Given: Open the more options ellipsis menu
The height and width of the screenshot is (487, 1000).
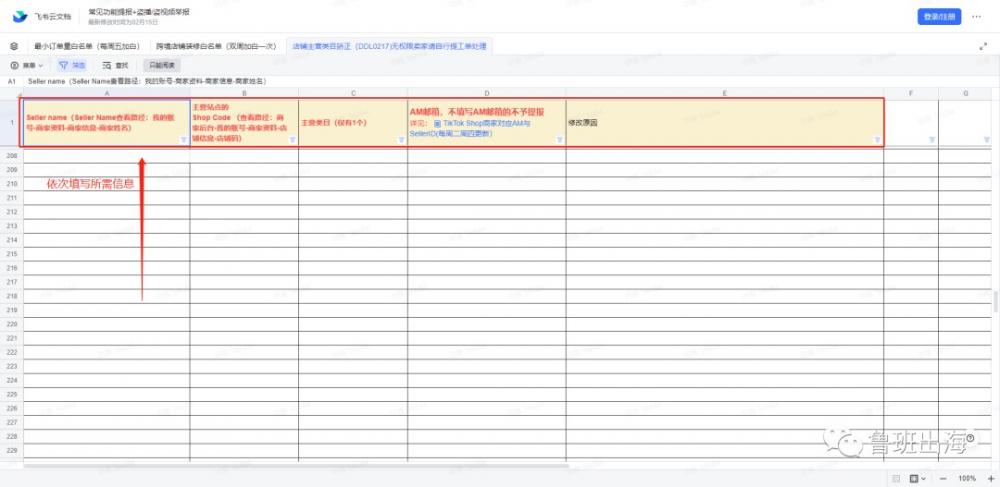Looking at the screenshot, I should (976, 17).
